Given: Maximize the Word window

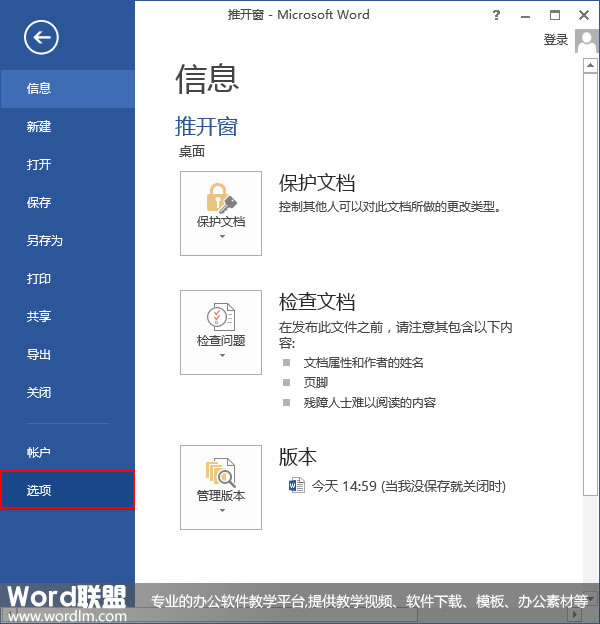Looking at the screenshot, I should [555, 15].
